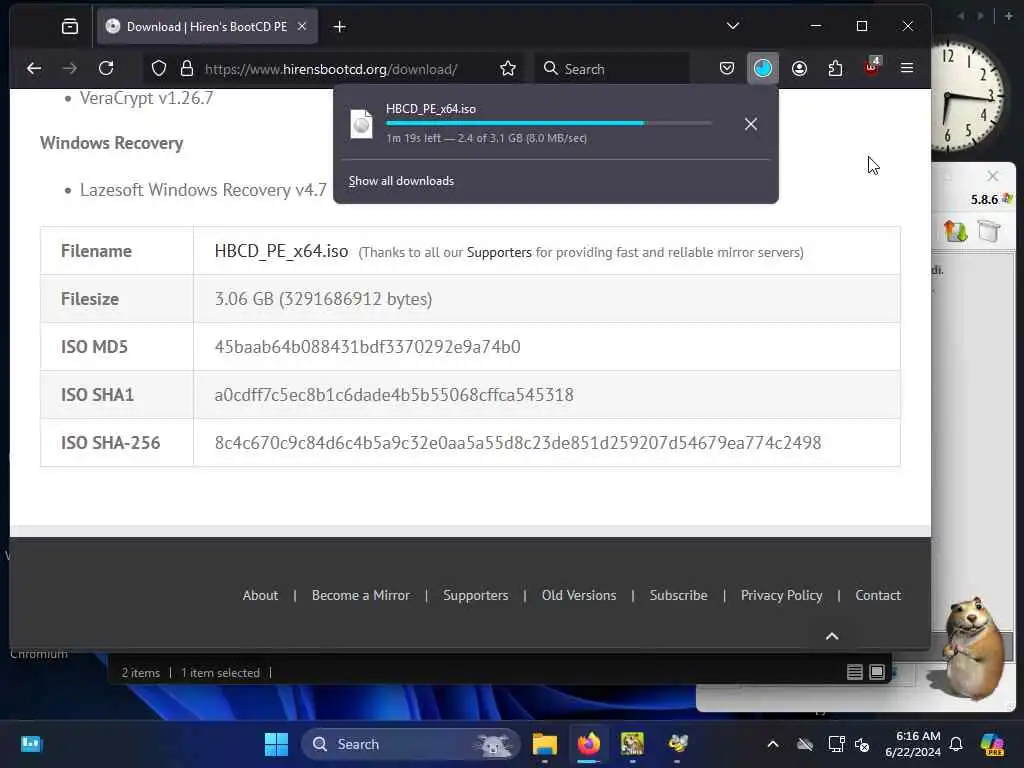
Task: Bookmark this page with star icon
Action: point(508,69)
